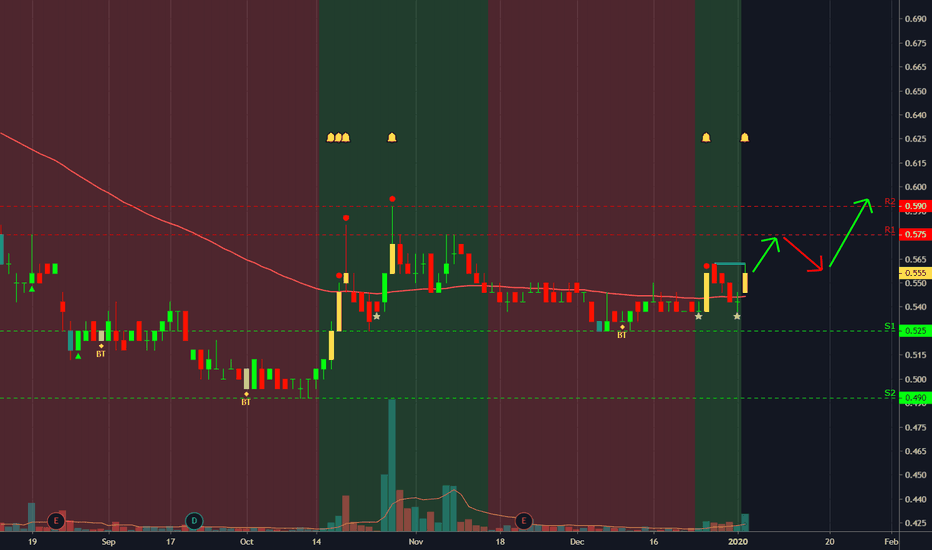
Task: Click the R1 resistance line tag
Action: click(890, 230)
